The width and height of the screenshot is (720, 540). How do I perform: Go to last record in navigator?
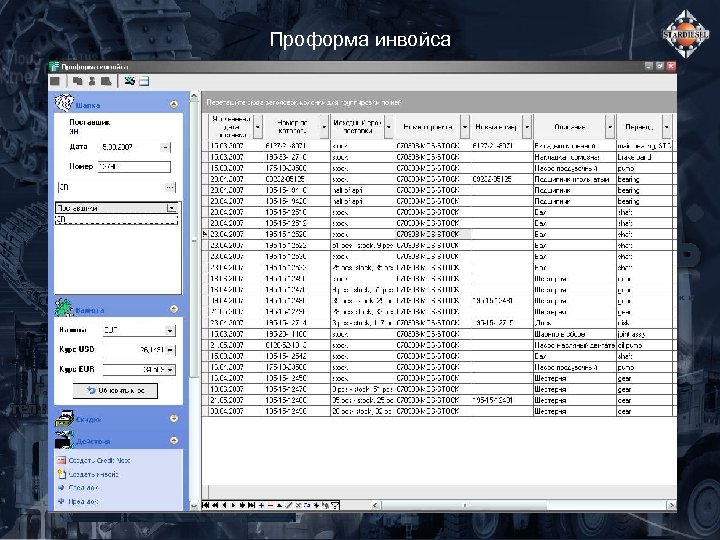pyautogui.click(x=251, y=505)
